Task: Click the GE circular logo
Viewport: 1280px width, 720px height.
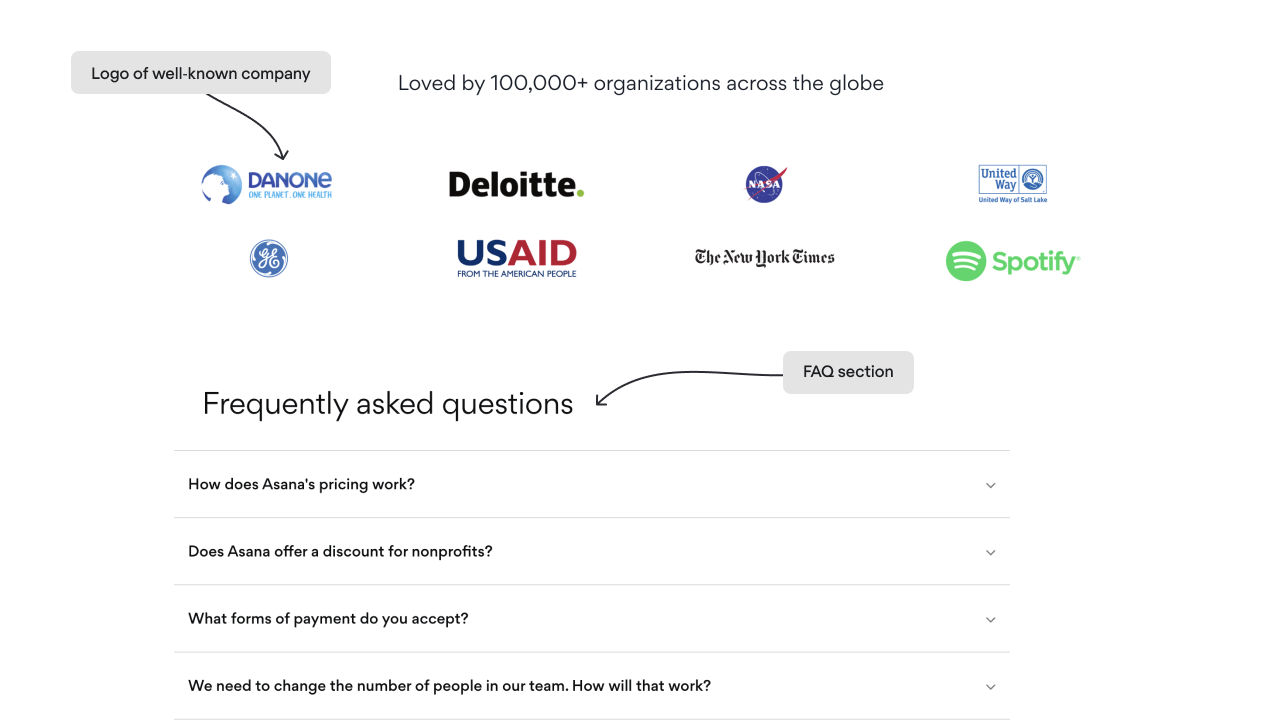Action: (x=269, y=259)
